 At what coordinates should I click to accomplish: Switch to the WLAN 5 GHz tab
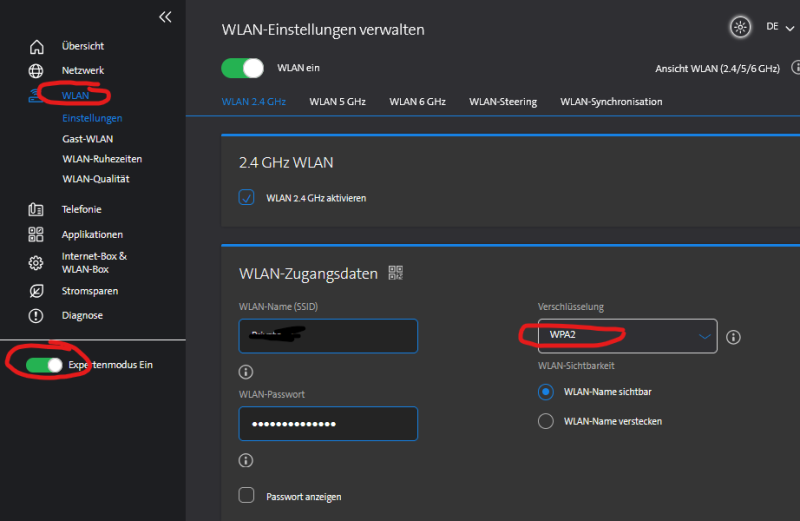coord(337,102)
